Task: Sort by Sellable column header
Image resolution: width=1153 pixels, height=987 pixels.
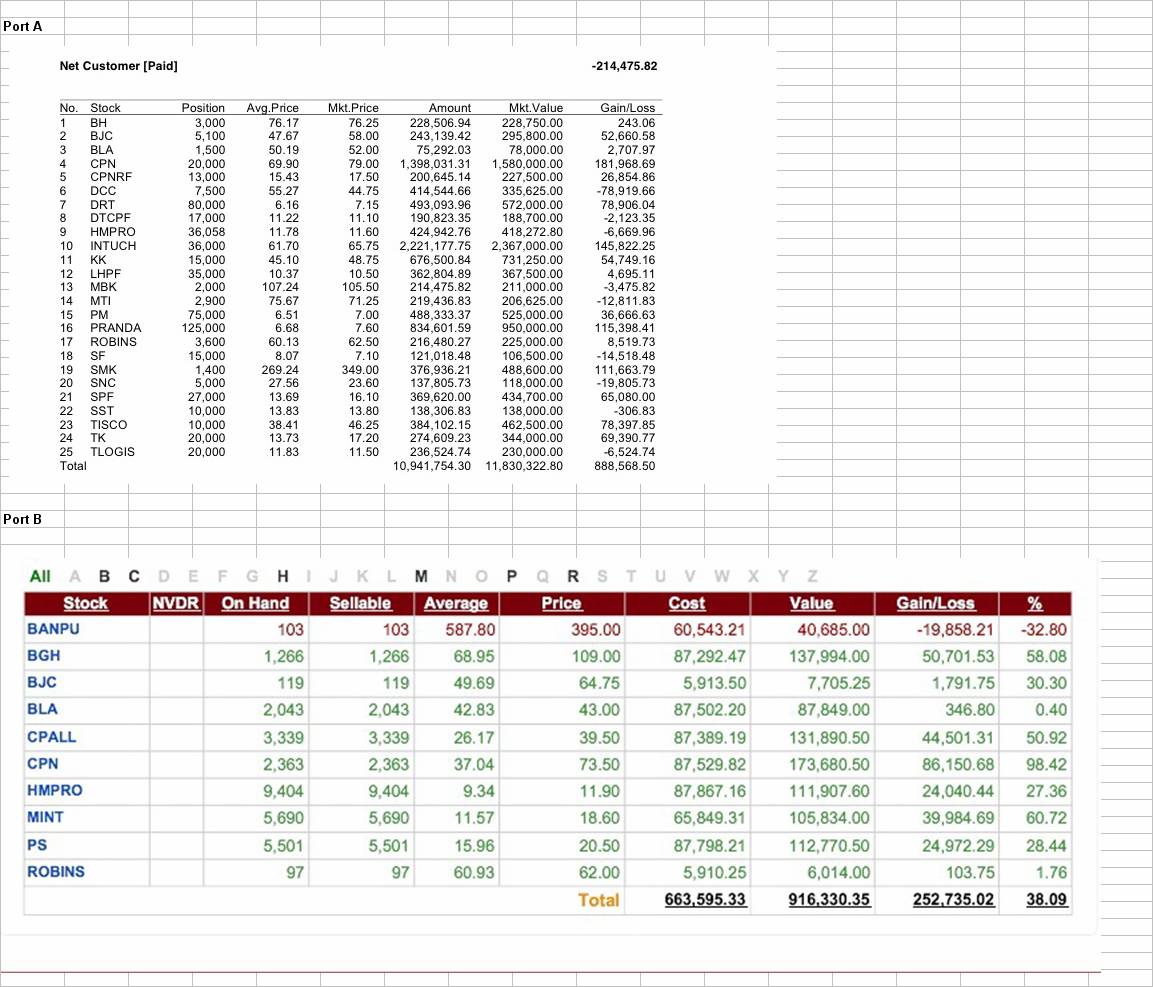Action: tap(360, 603)
